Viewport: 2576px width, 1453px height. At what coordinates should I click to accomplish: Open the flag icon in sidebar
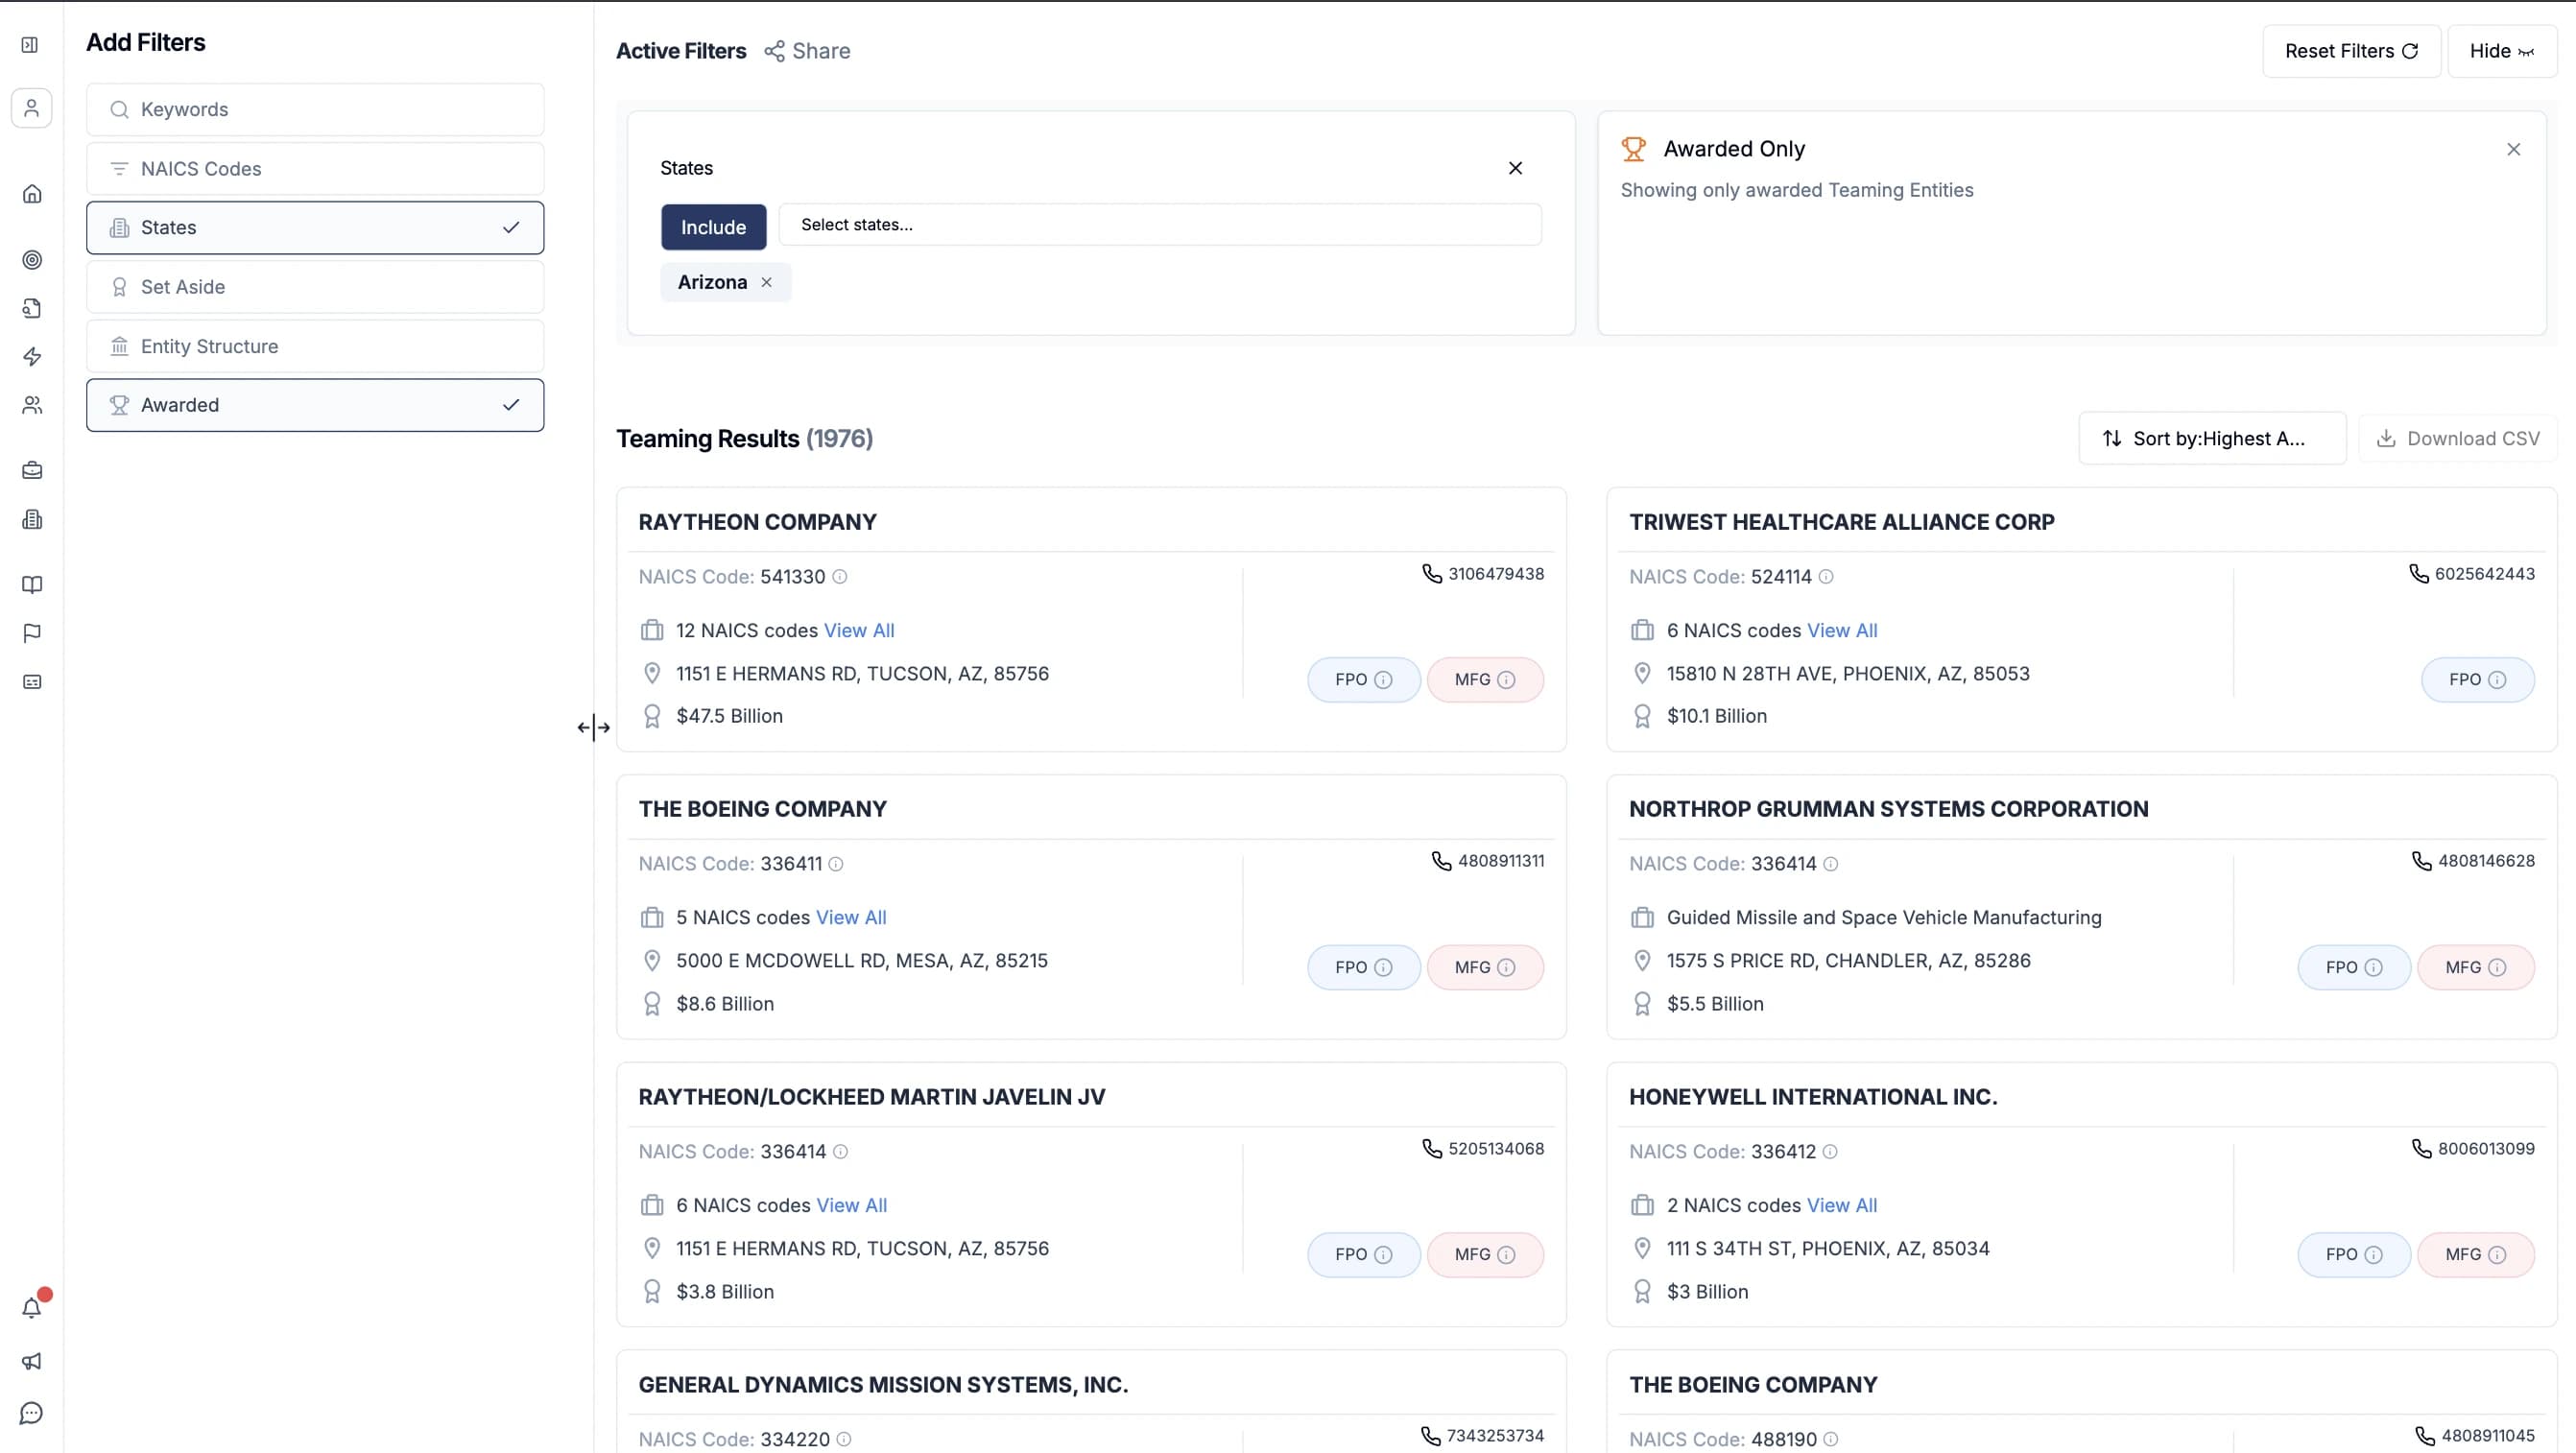pos(32,633)
